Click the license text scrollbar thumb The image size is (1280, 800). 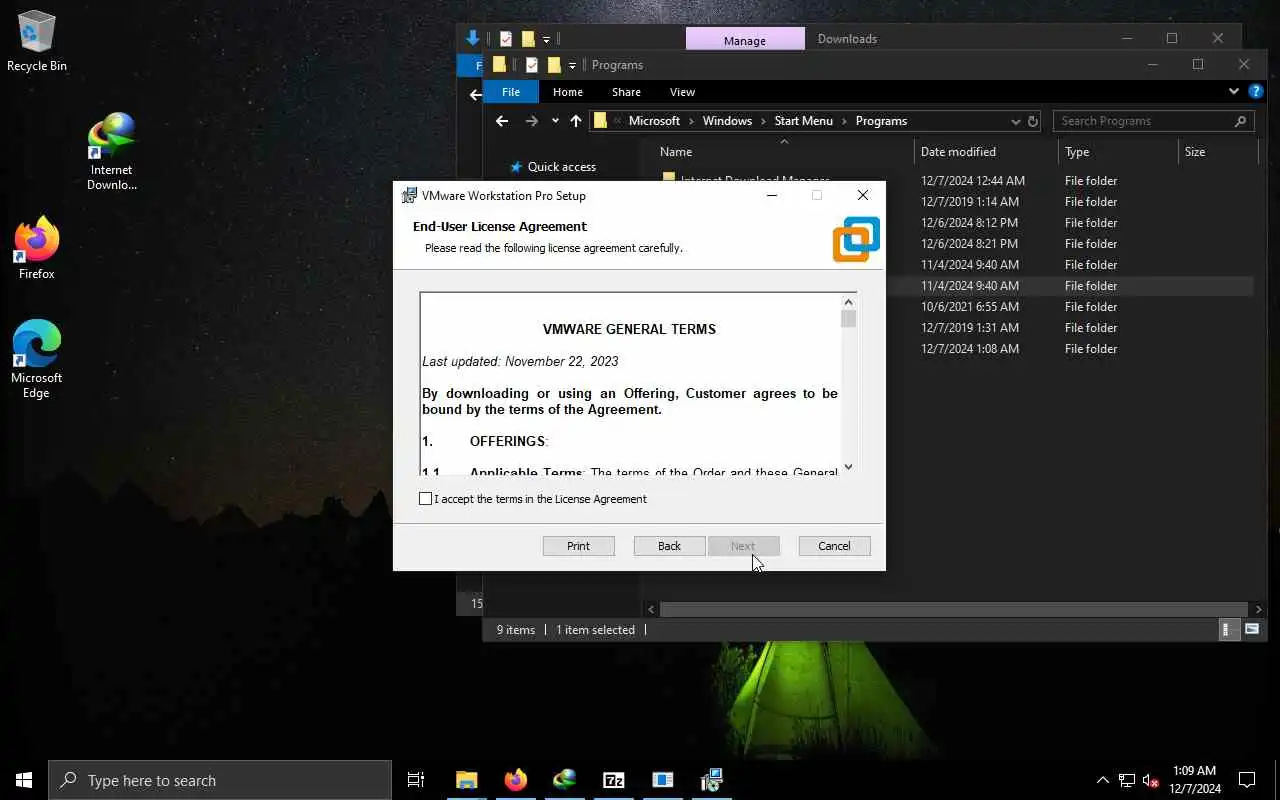point(848,319)
